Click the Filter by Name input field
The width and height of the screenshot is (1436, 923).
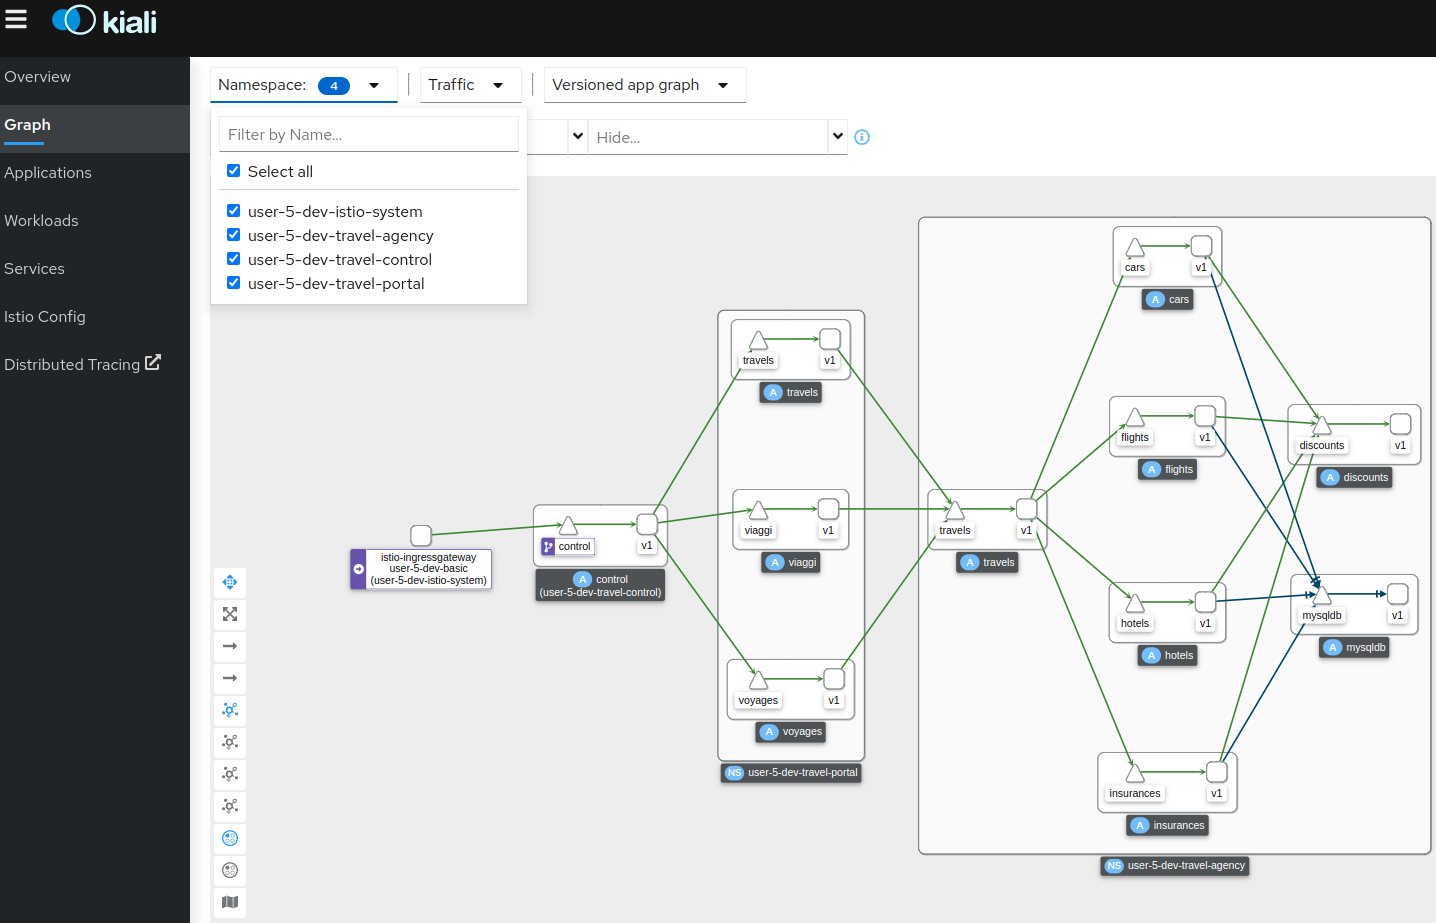pyautogui.click(x=368, y=135)
